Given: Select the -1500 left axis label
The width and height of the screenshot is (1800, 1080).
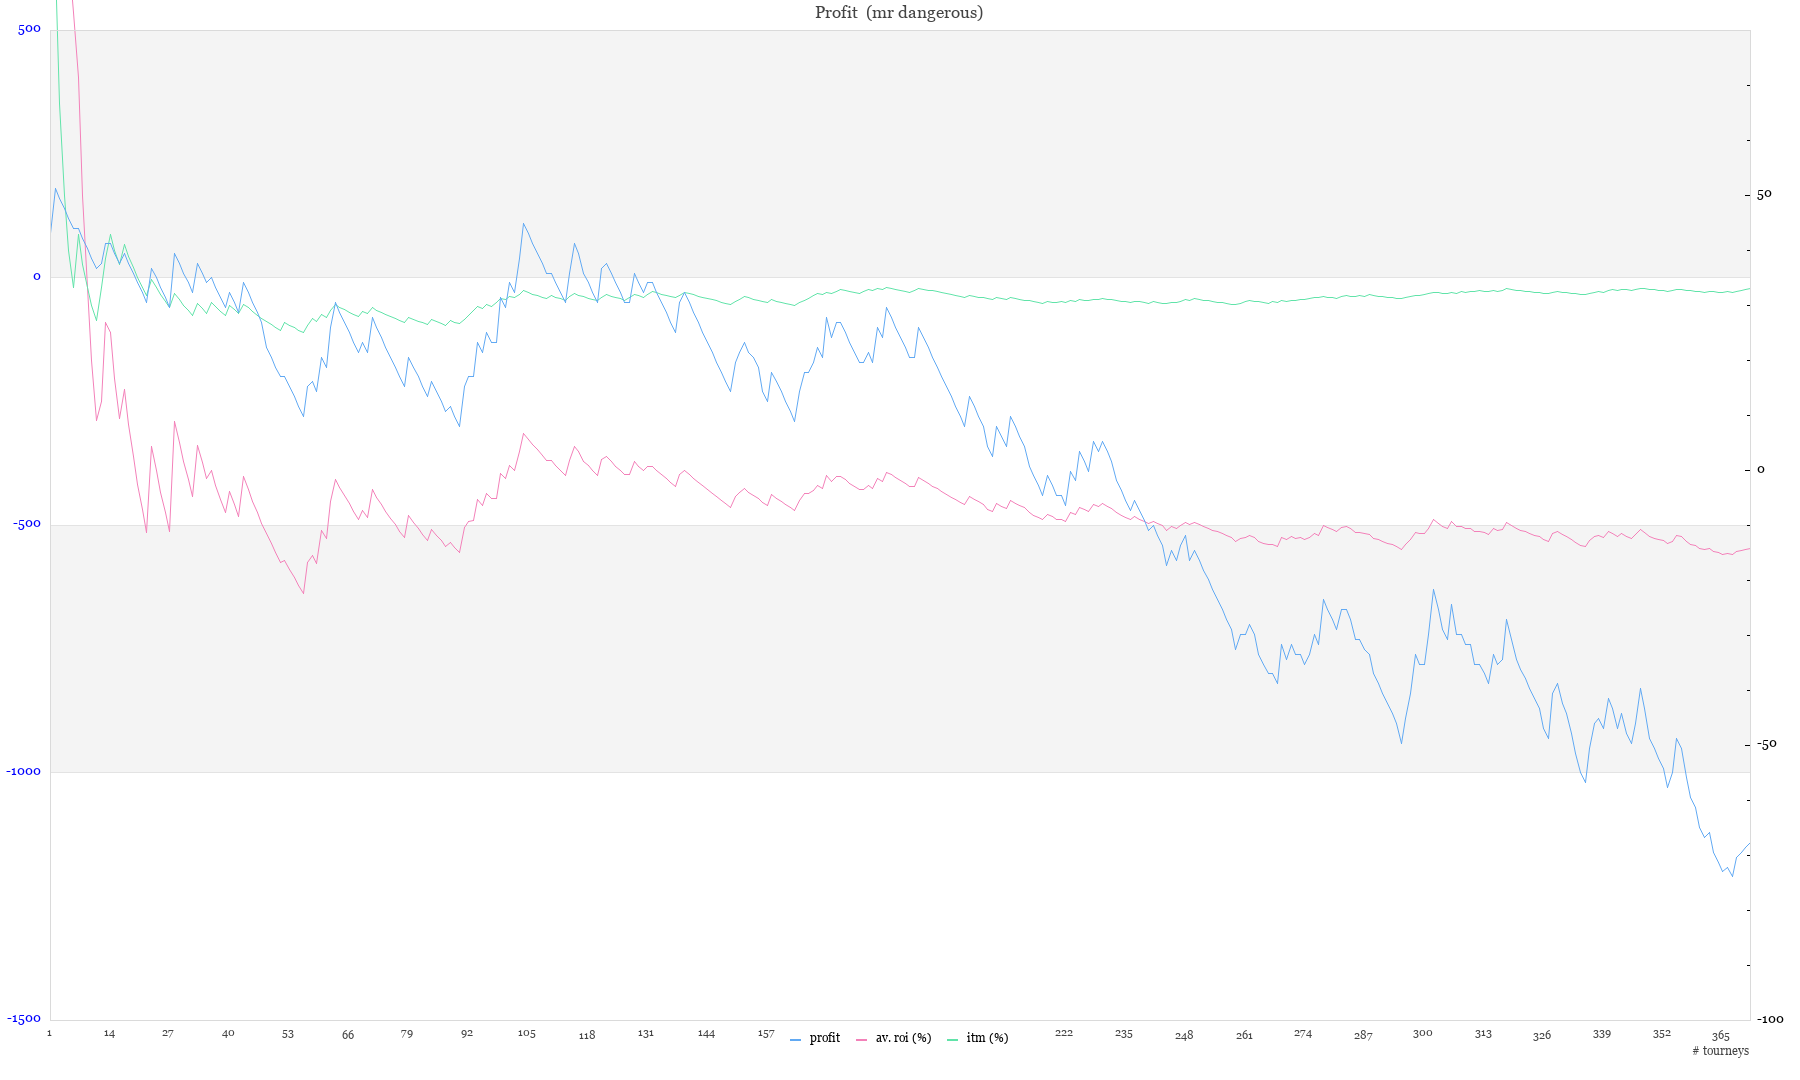Looking at the screenshot, I should [25, 1019].
